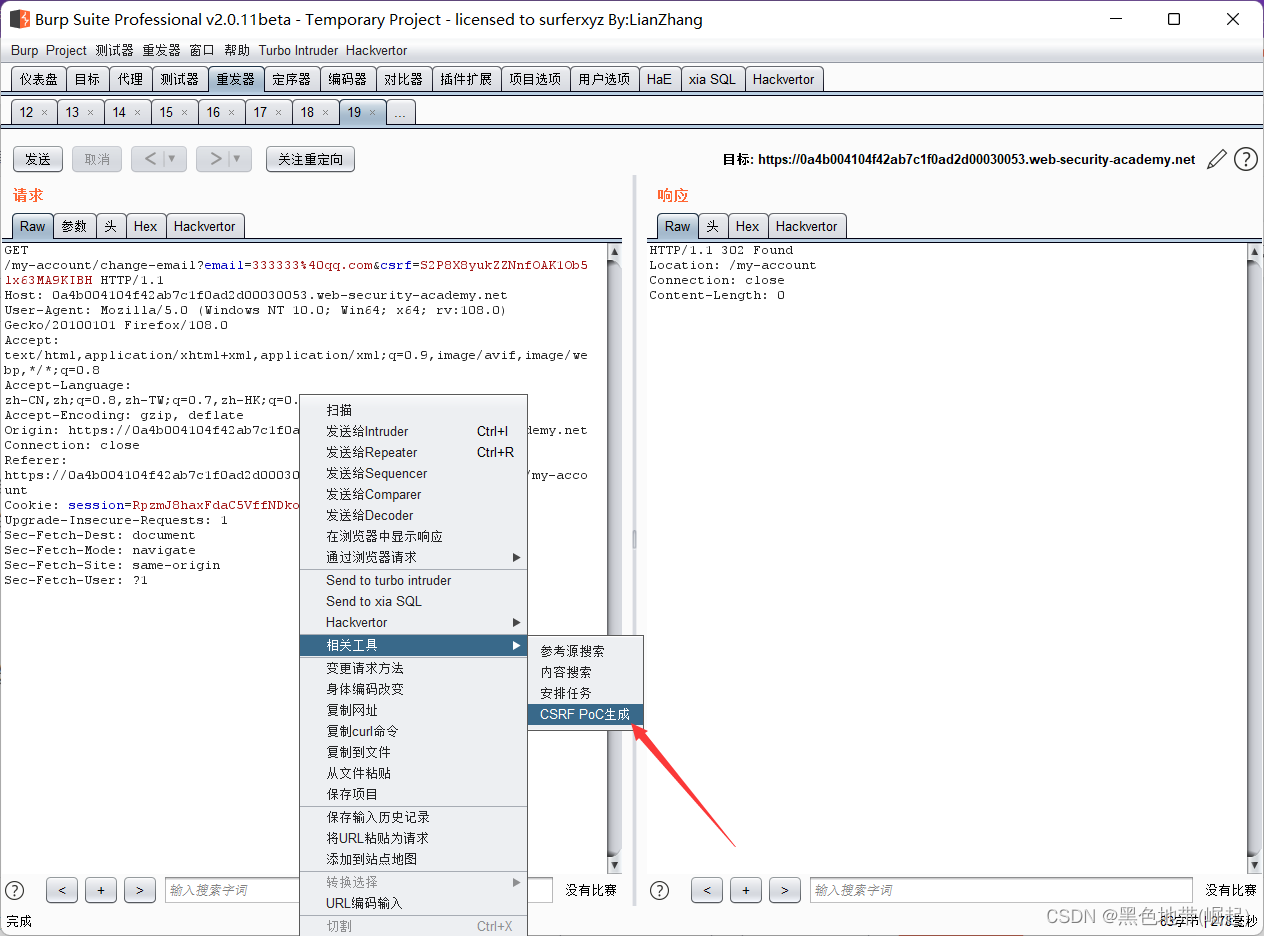Viewport: 1264px width, 936px height.
Task: Click the request pane vertical scrollbar
Action: (x=614, y=558)
